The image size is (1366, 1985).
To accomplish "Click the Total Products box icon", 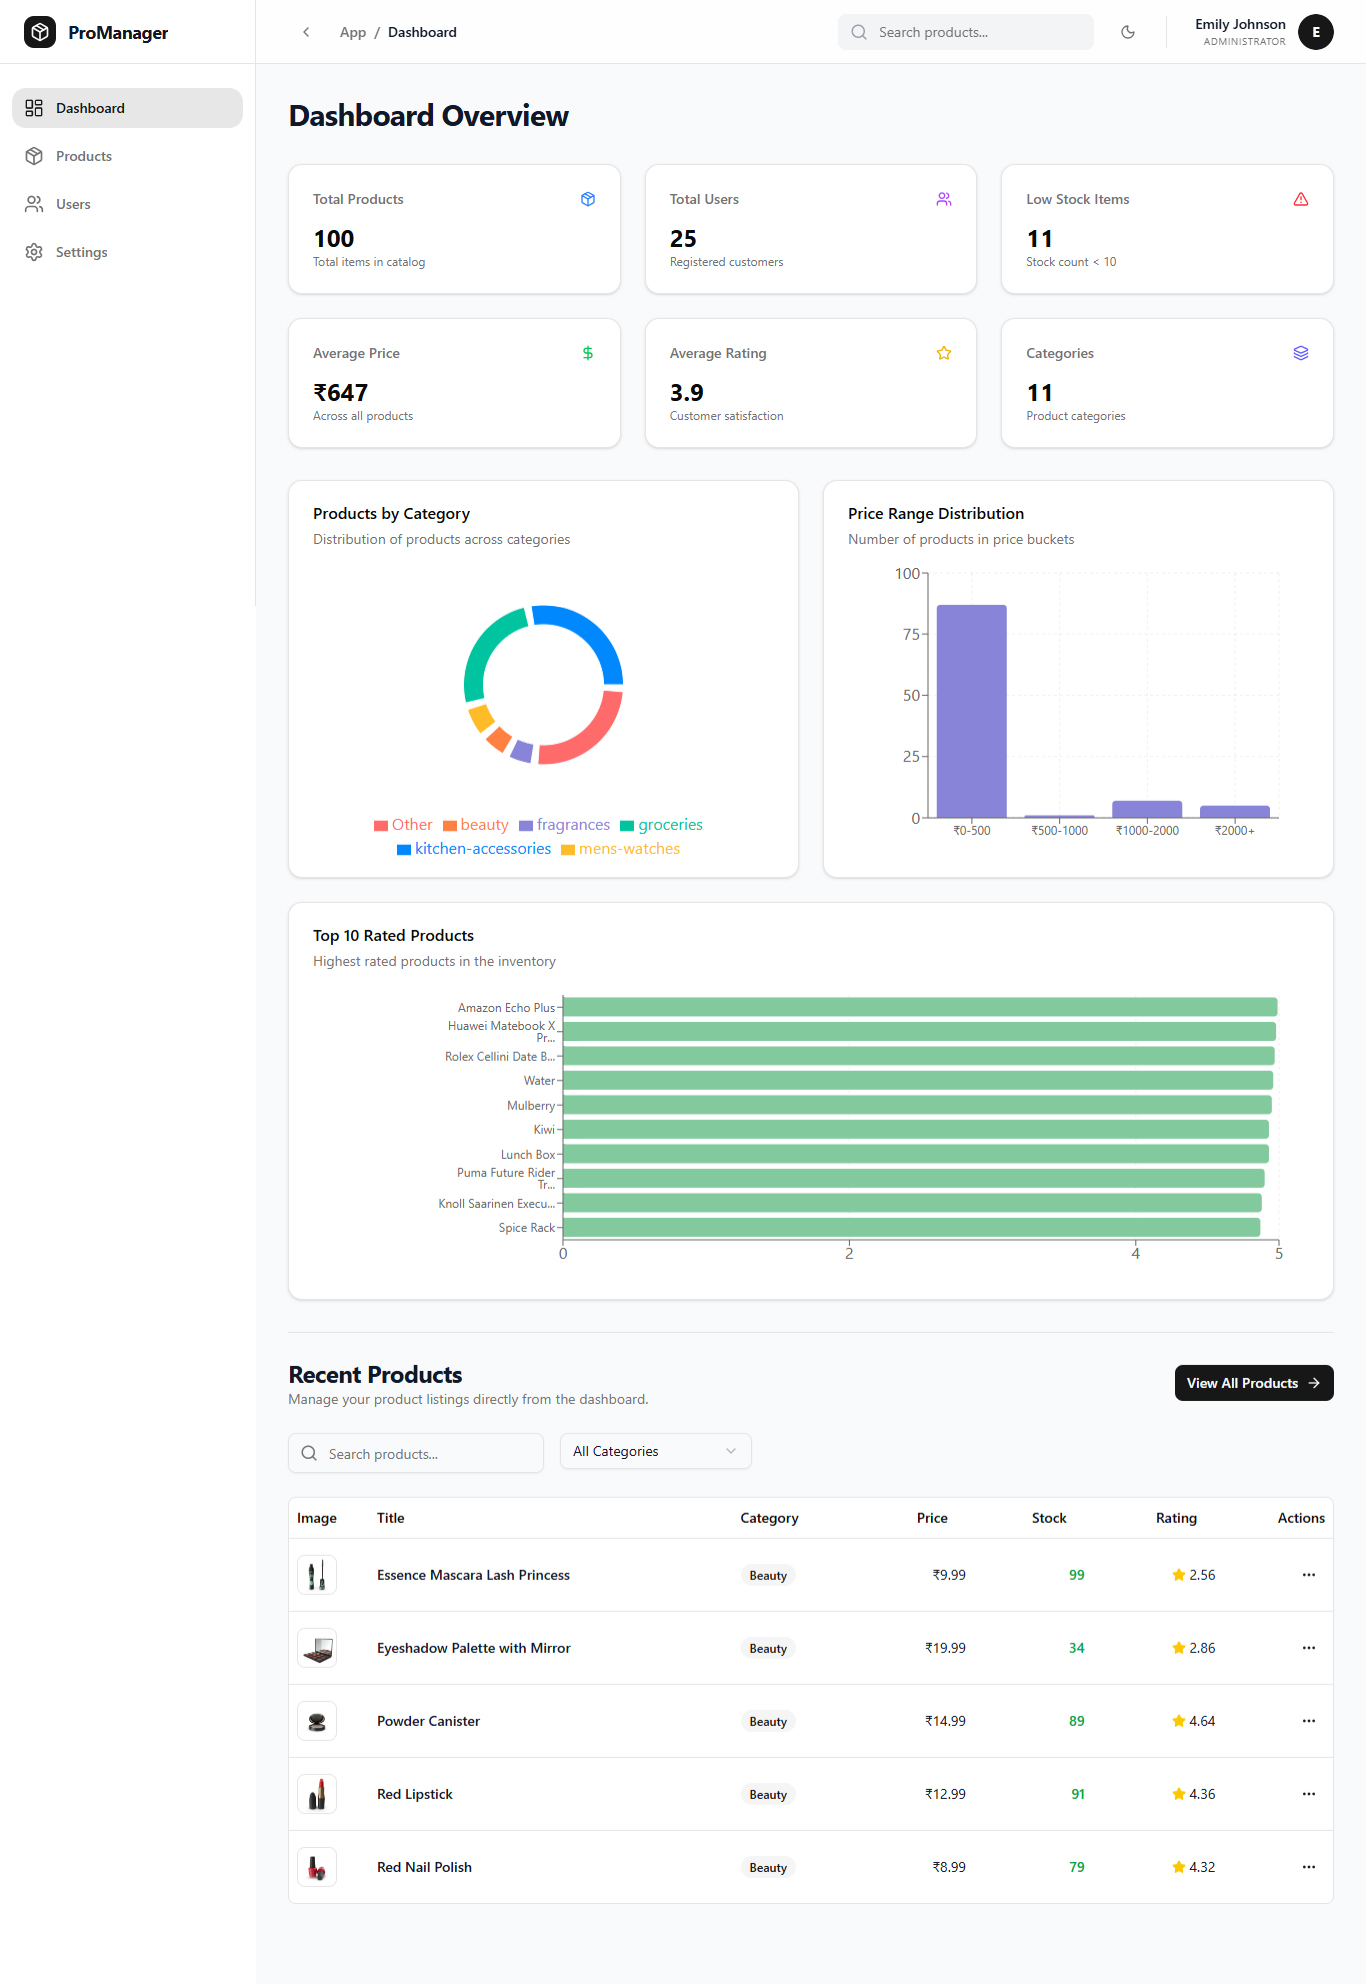I will pos(588,199).
